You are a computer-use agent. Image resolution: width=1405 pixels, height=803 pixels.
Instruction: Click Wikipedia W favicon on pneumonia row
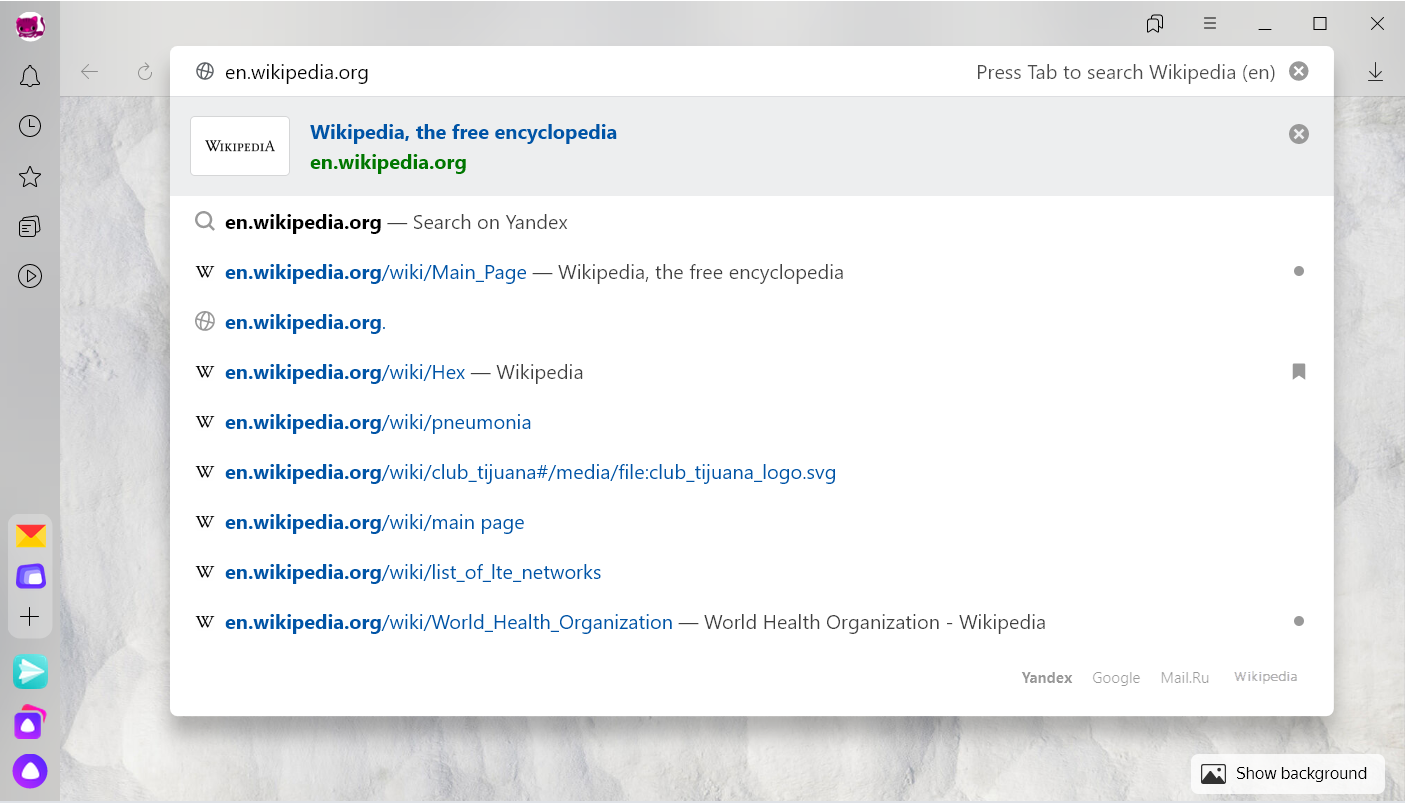click(x=205, y=422)
